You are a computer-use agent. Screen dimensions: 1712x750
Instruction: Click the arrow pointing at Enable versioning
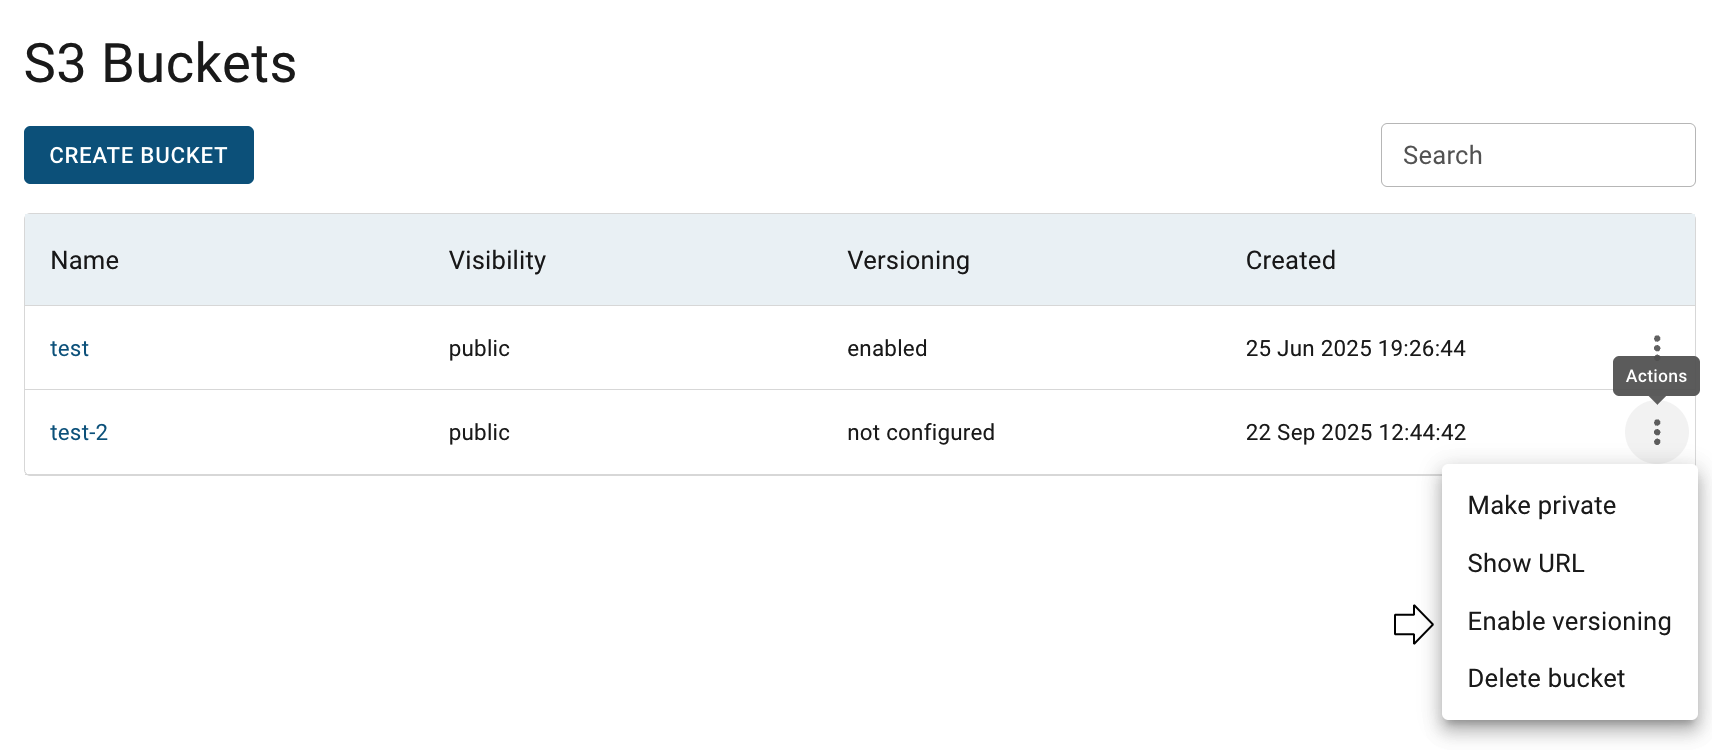1413,624
